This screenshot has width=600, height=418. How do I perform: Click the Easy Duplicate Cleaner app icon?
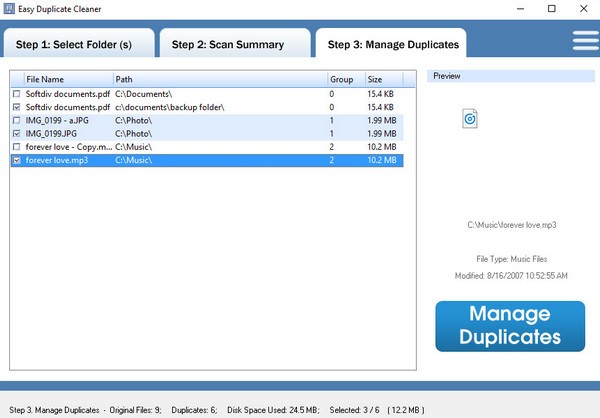[9, 9]
